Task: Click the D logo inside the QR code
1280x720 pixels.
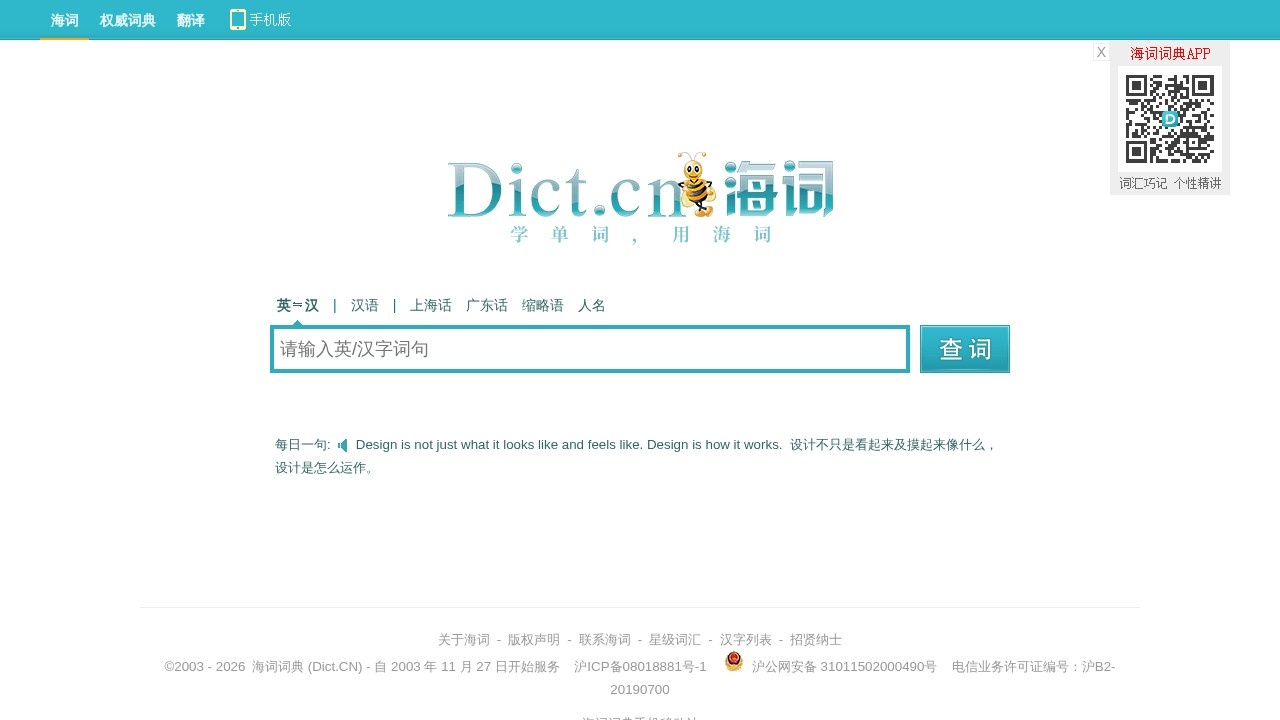Action: pos(1169,119)
